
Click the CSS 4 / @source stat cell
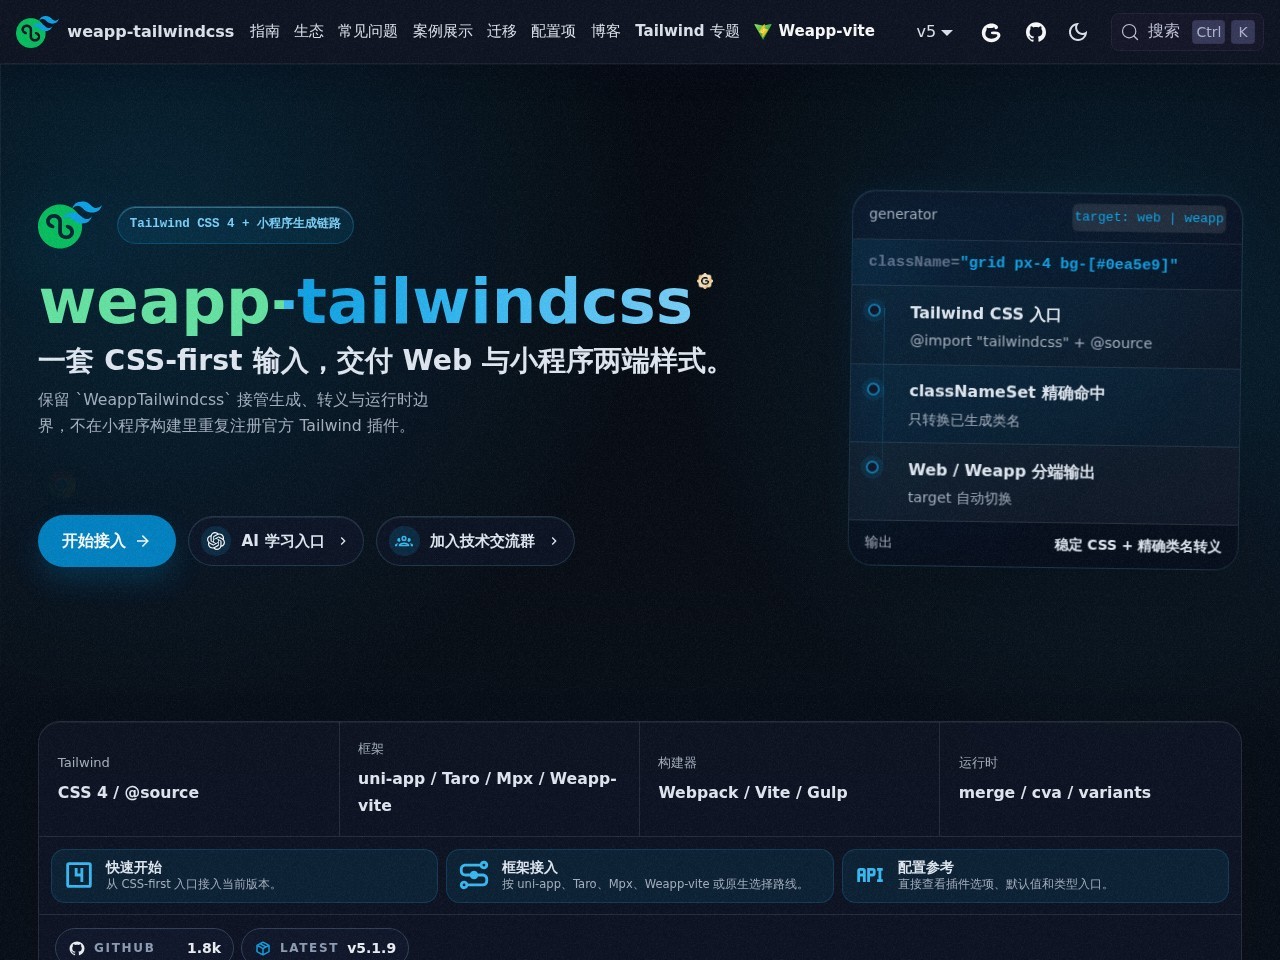[x=189, y=779]
